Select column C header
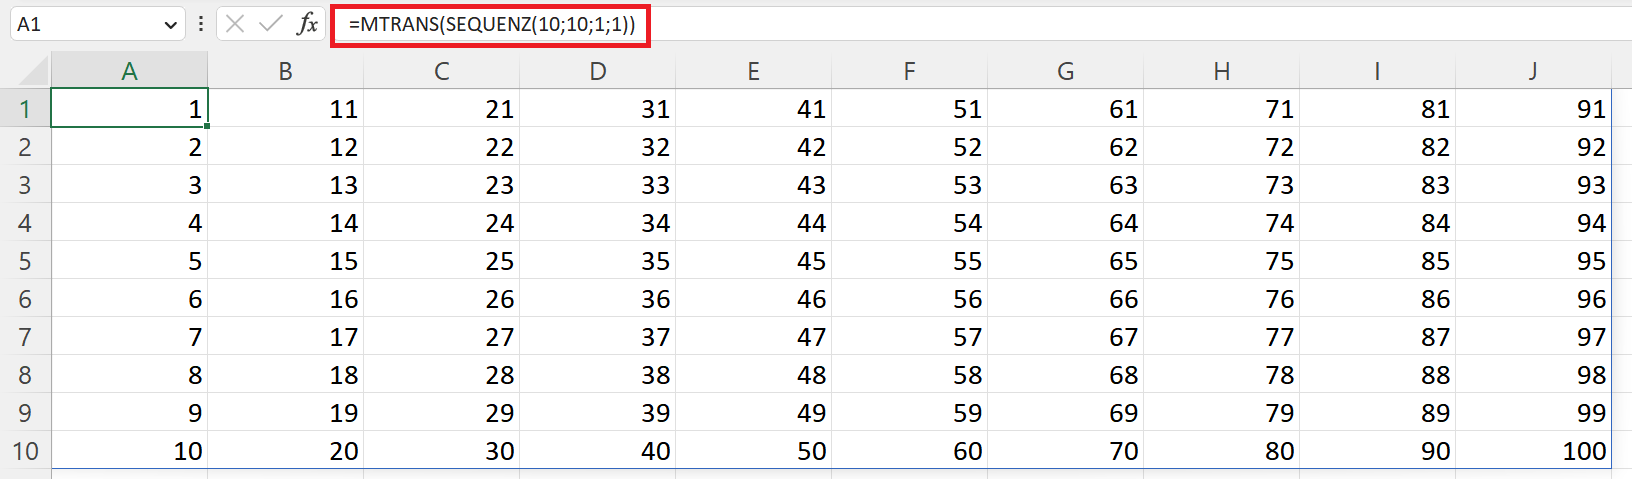Image resolution: width=1632 pixels, height=479 pixels. (441, 71)
